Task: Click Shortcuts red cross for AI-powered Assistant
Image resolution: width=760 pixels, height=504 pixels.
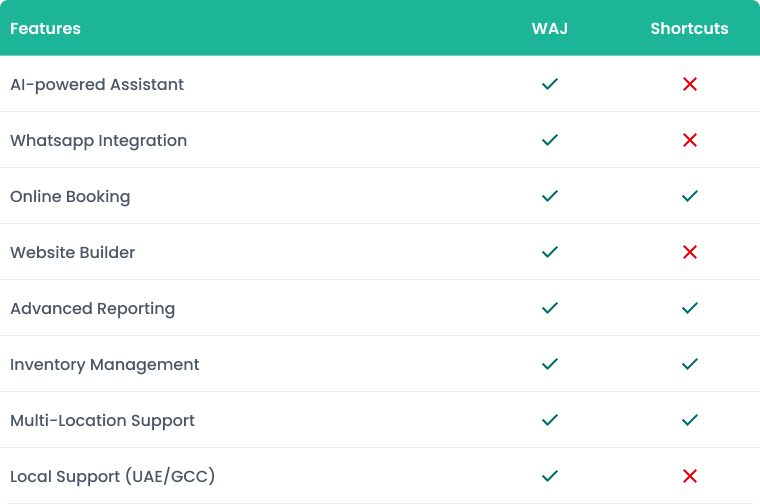Action: point(689,84)
